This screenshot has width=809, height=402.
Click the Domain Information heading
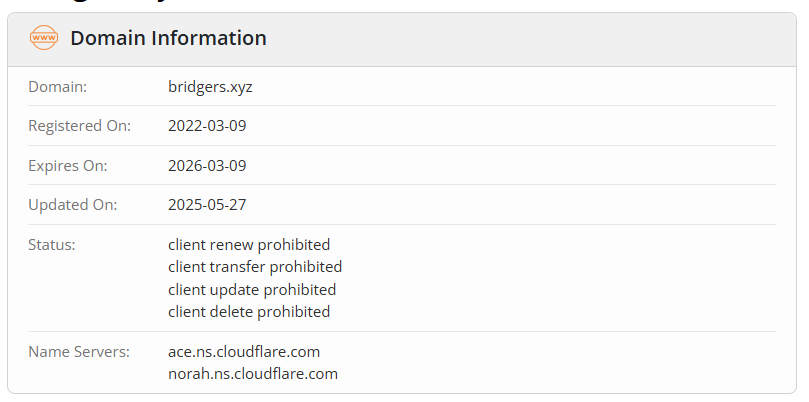pos(168,39)
